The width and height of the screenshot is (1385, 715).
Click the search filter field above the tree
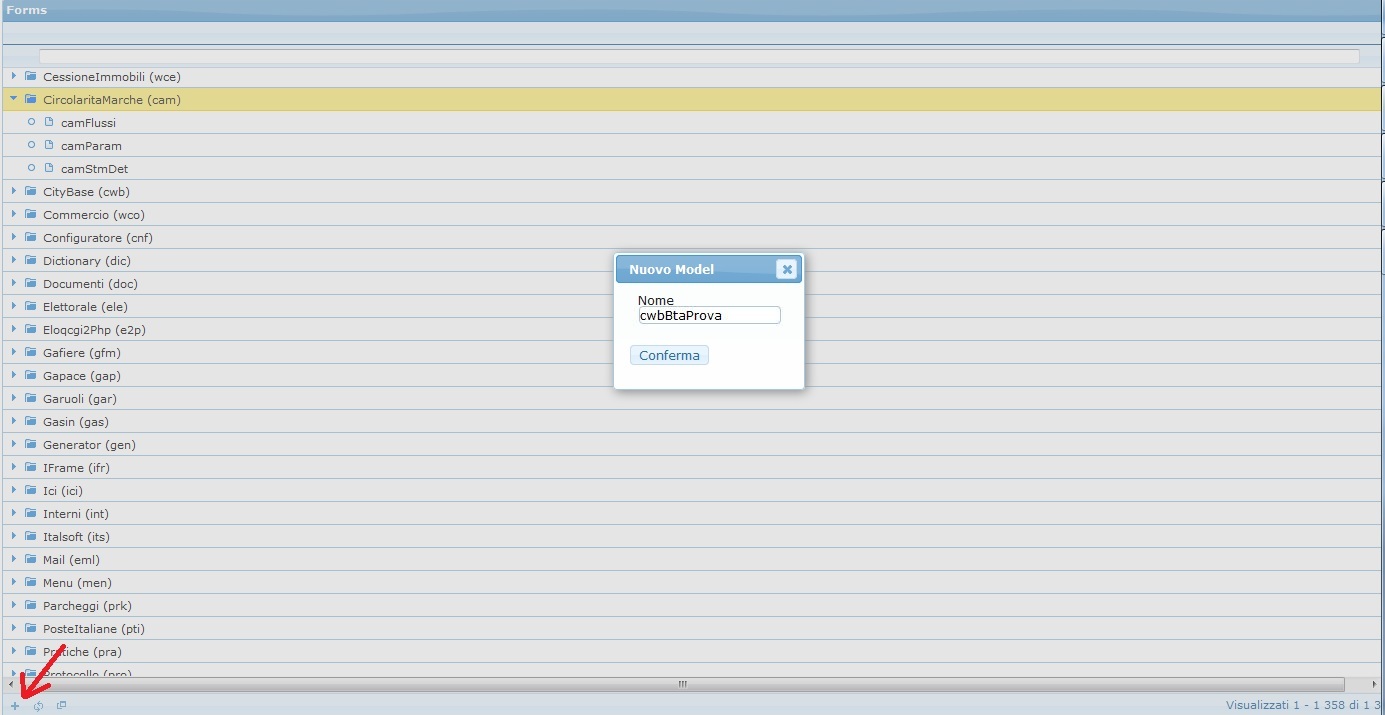[x=698, y=57]
